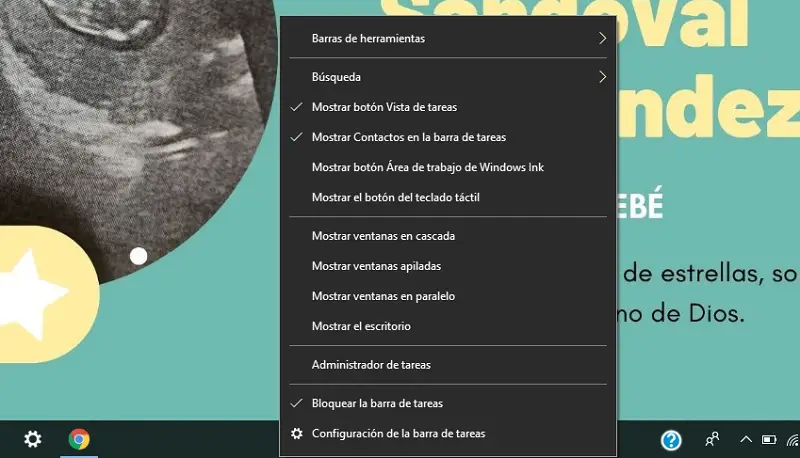Screen dimensions: 800x458
Task: Check battery status icon in tray
Action: (769, 439)
